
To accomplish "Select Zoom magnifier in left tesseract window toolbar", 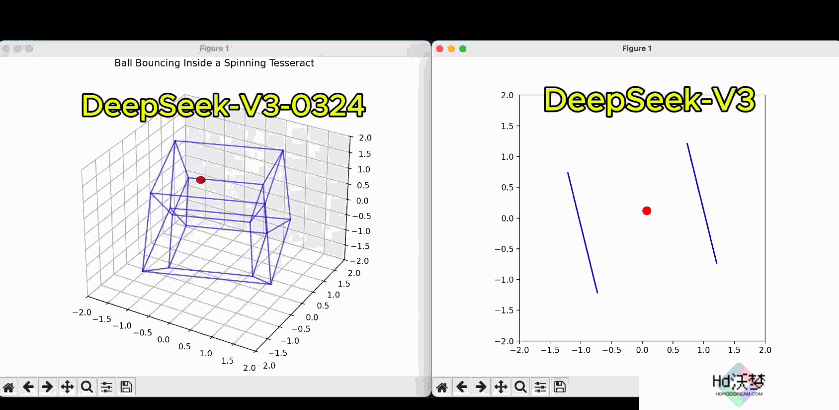I will tap(87, 386).
